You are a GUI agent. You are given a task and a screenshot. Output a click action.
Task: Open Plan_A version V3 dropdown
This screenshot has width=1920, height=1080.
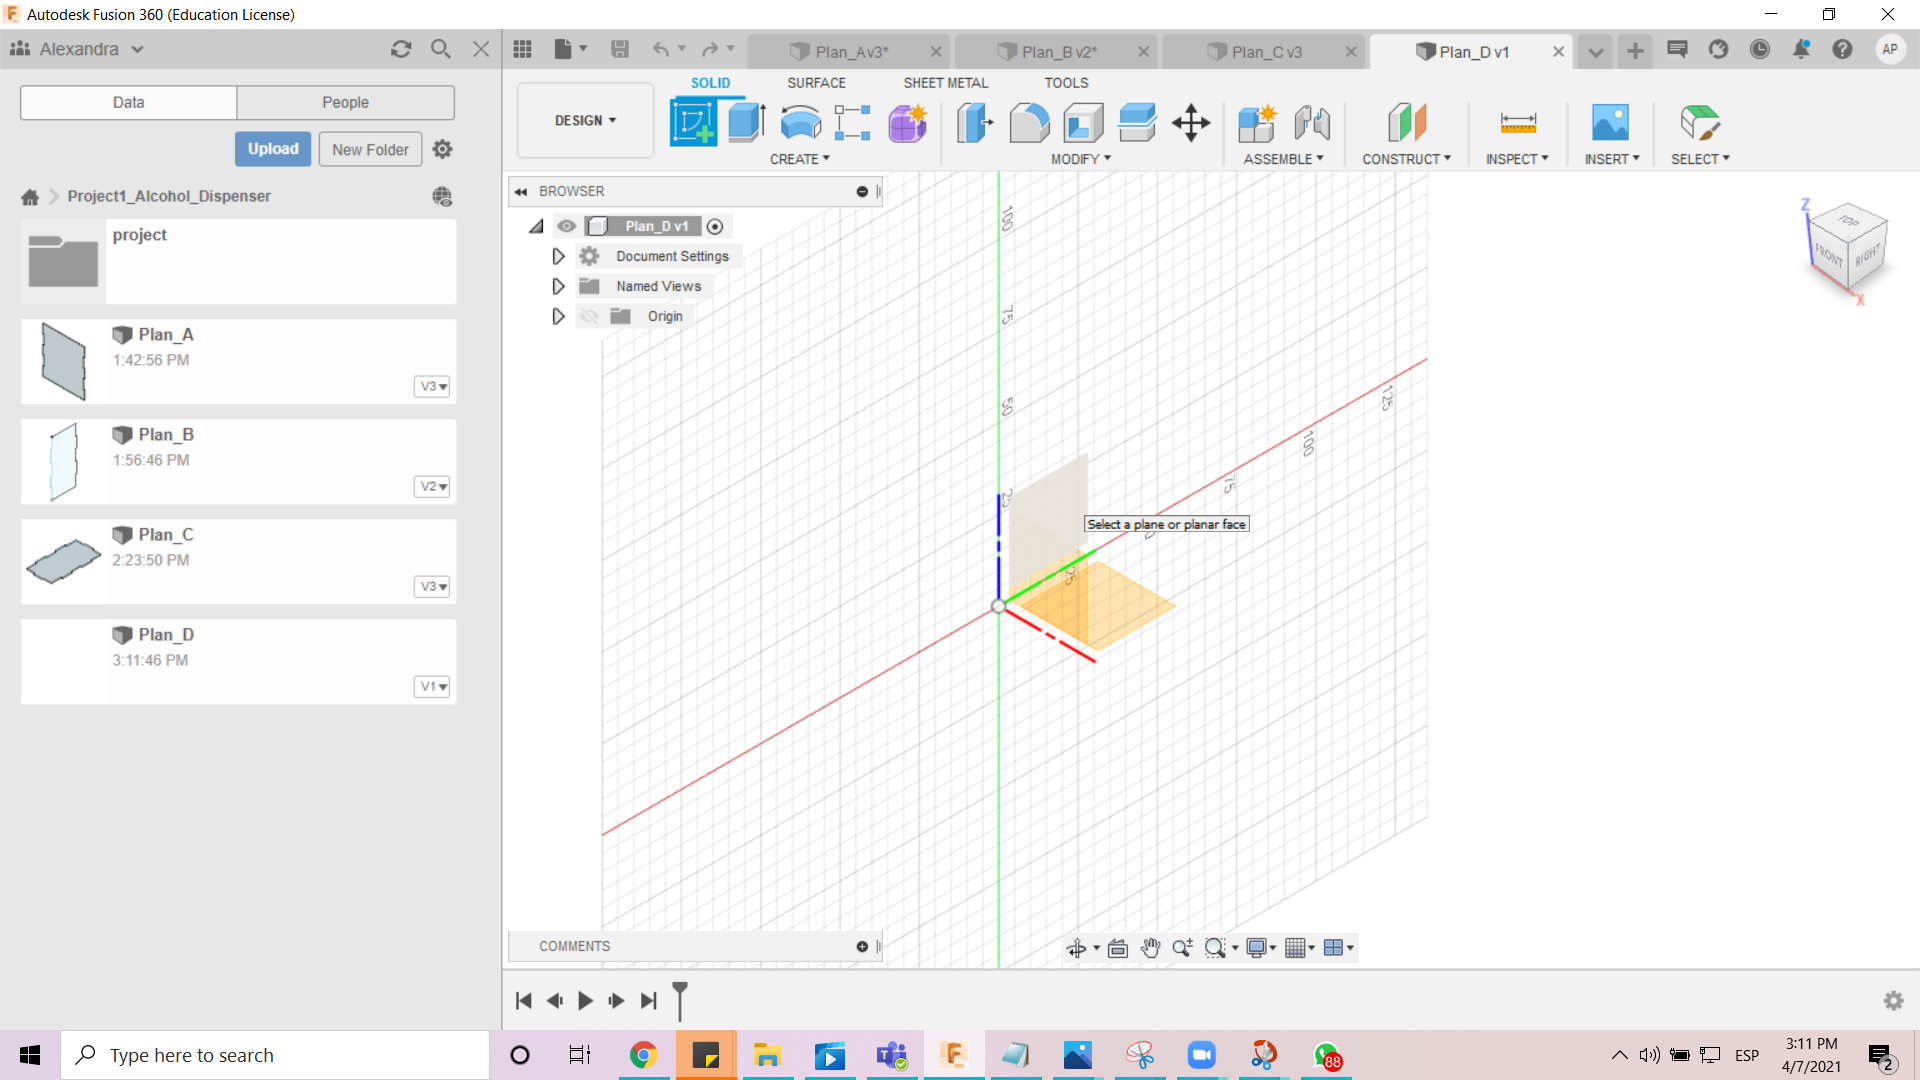(x=432, y=386)
